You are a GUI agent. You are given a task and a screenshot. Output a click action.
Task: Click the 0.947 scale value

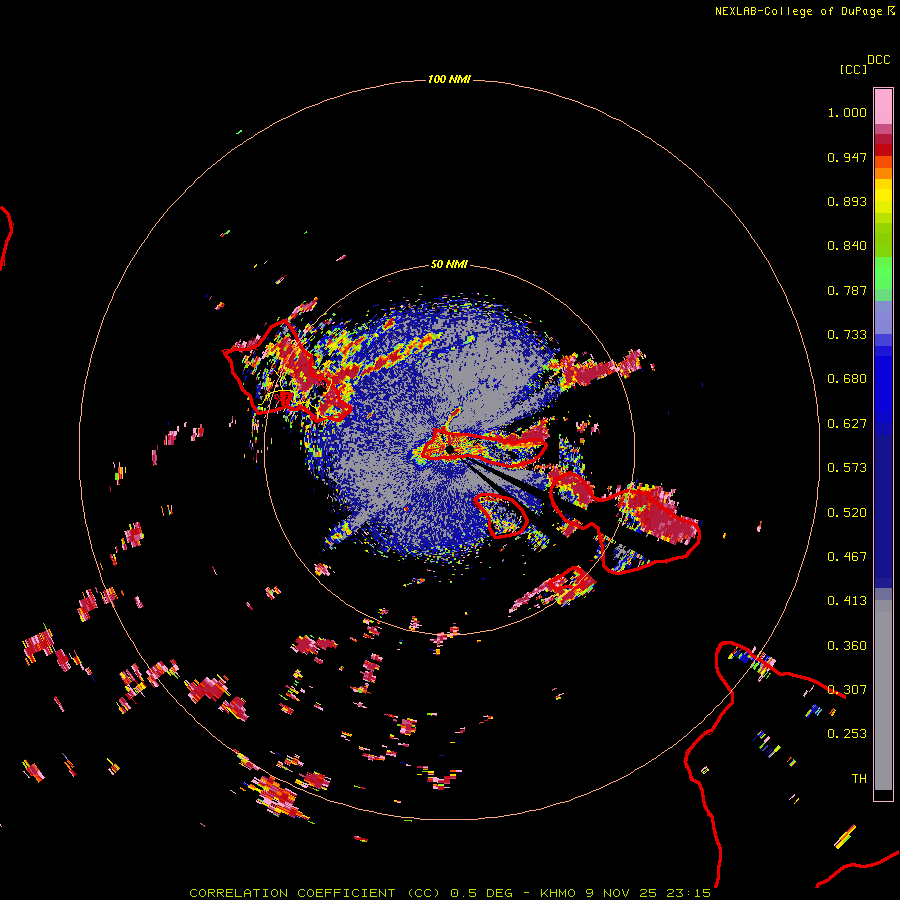[x=847, y=157]
